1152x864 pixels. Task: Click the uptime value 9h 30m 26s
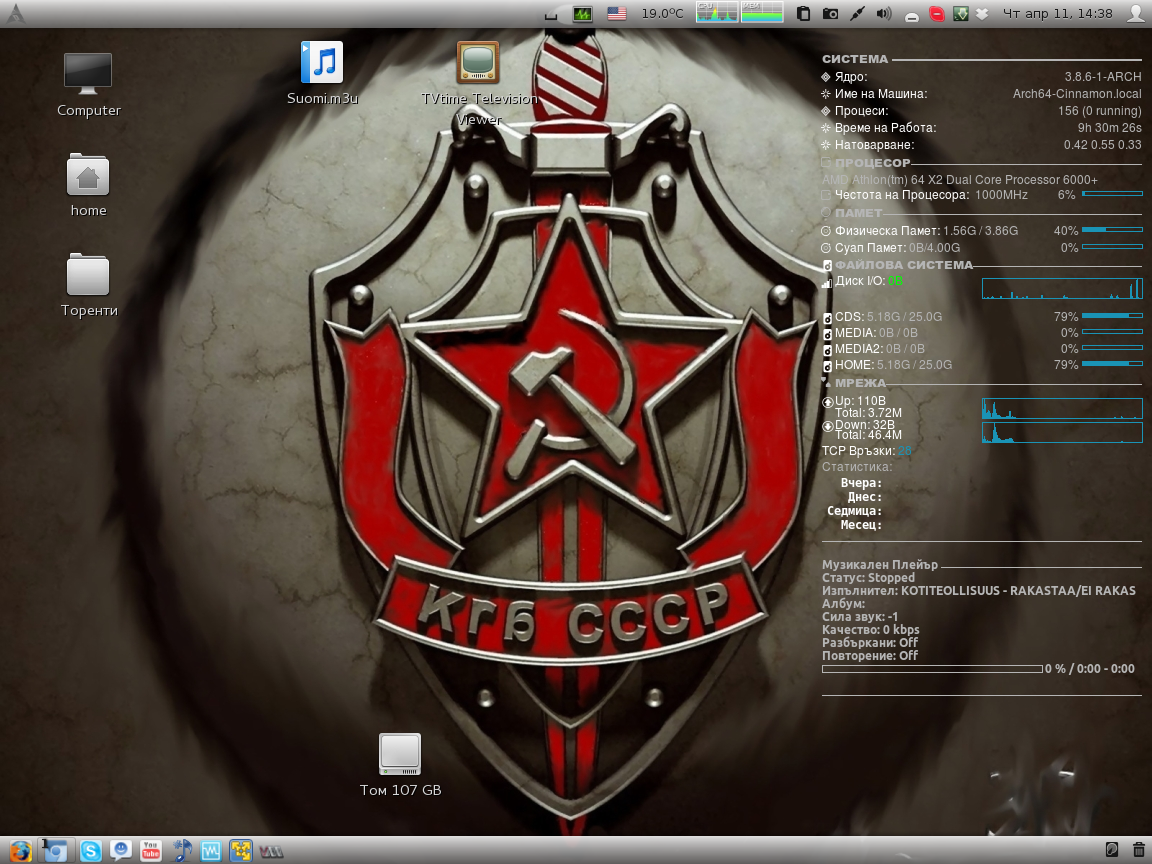(1109, 127)
